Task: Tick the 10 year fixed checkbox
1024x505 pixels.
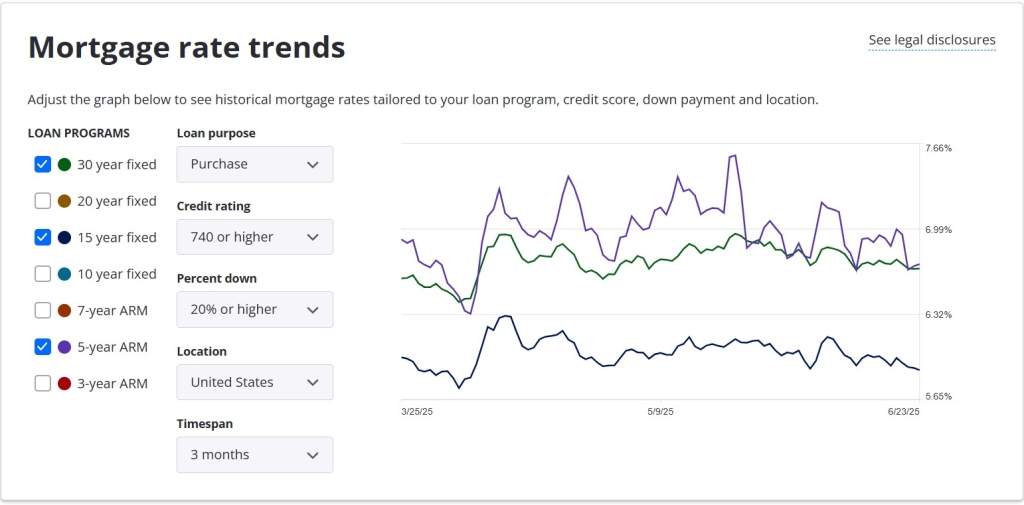Action: tap(42, 274)
